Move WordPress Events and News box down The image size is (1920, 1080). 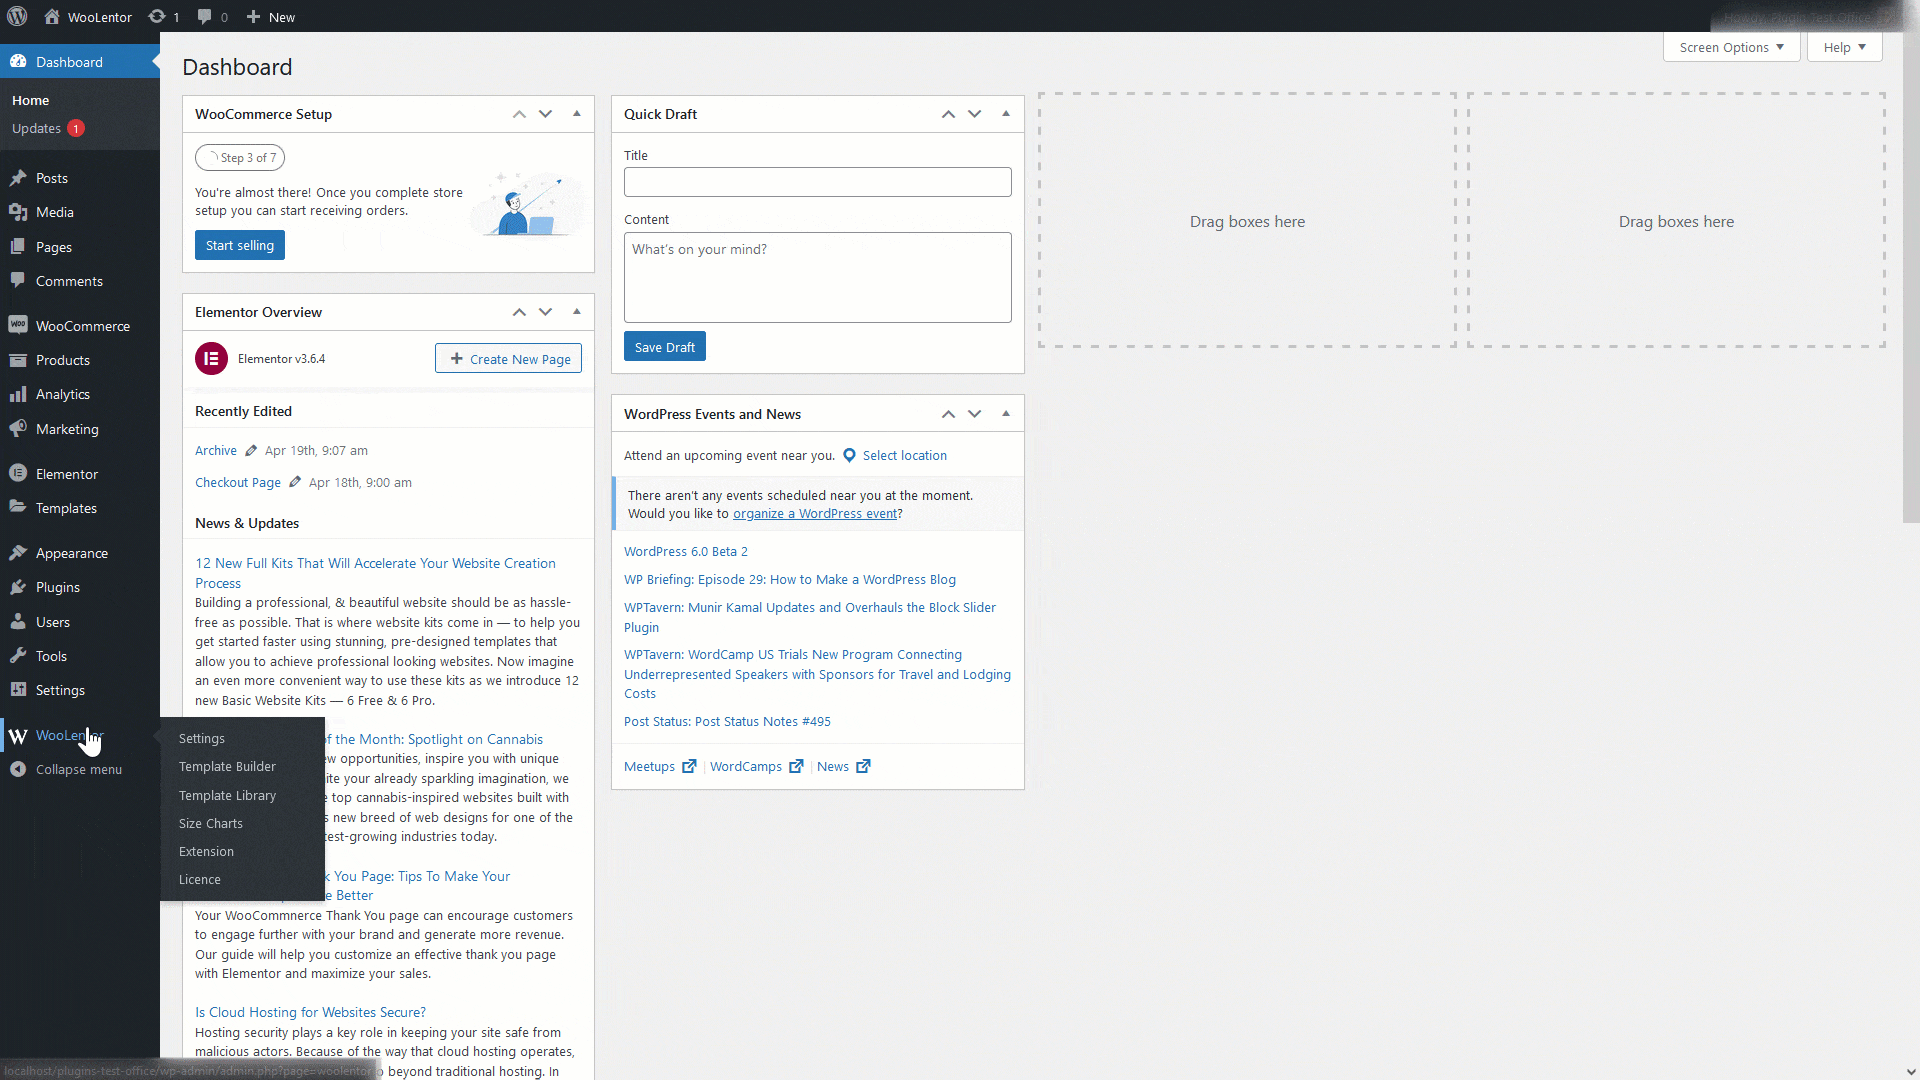974,414
